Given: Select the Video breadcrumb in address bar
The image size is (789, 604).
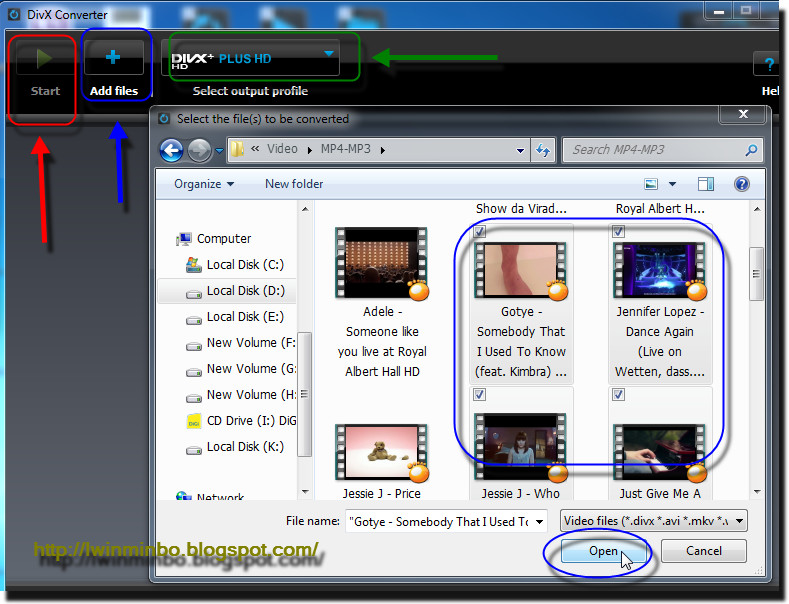Looking at the screenshot, I should click(282, 149).
